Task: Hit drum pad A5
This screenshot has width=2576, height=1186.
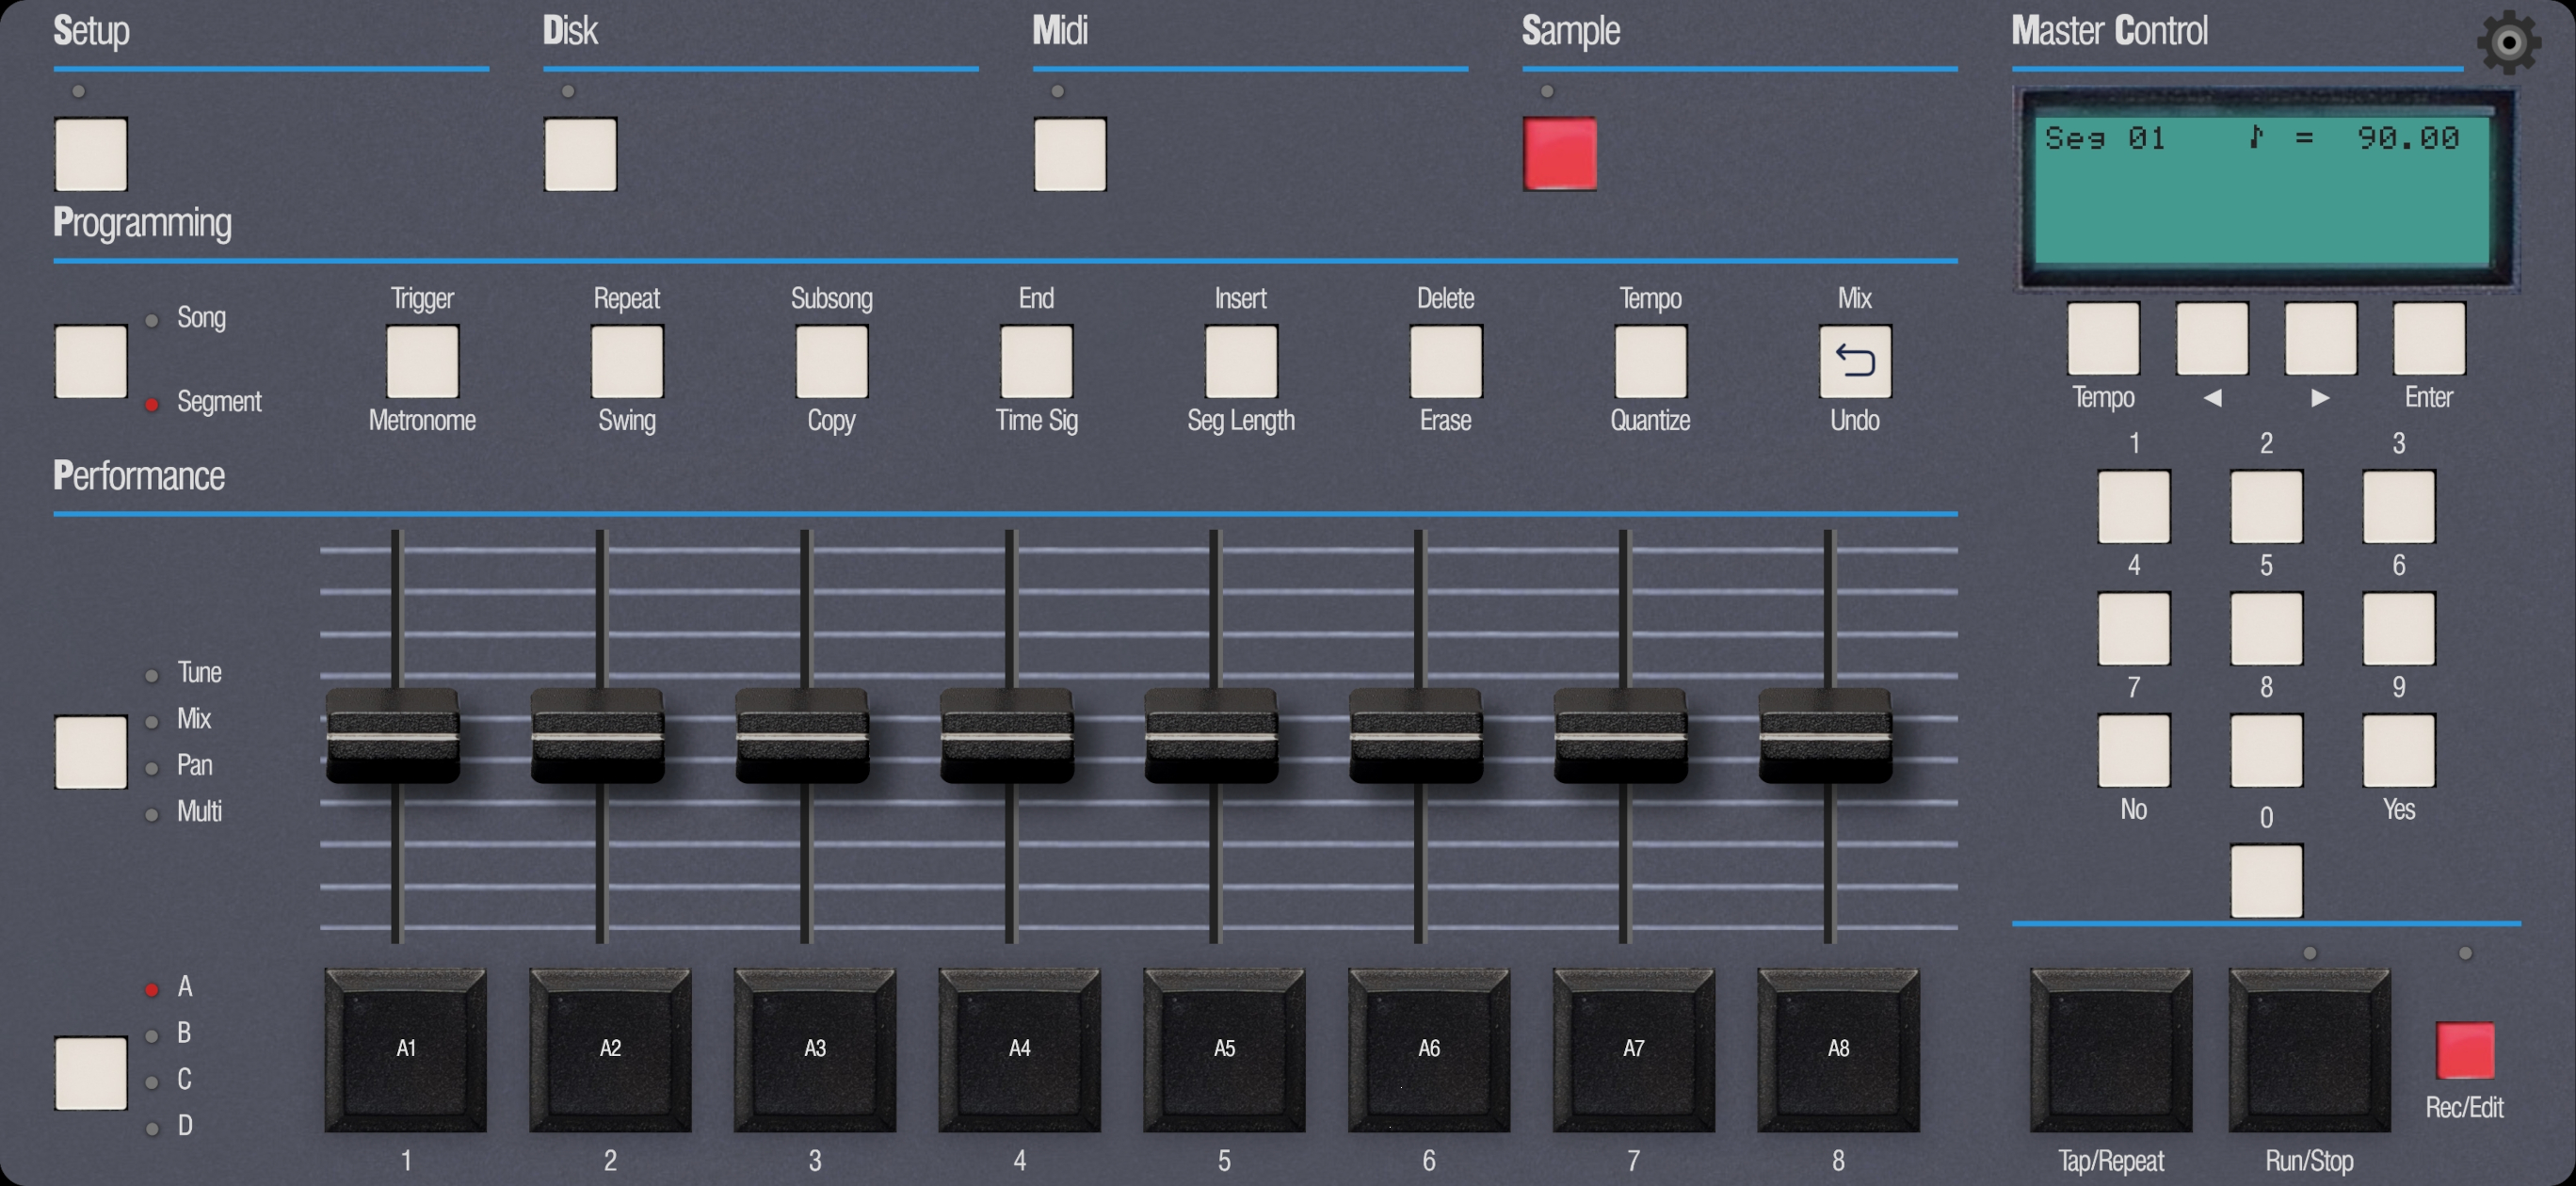Action: tap(1224, 1049)
